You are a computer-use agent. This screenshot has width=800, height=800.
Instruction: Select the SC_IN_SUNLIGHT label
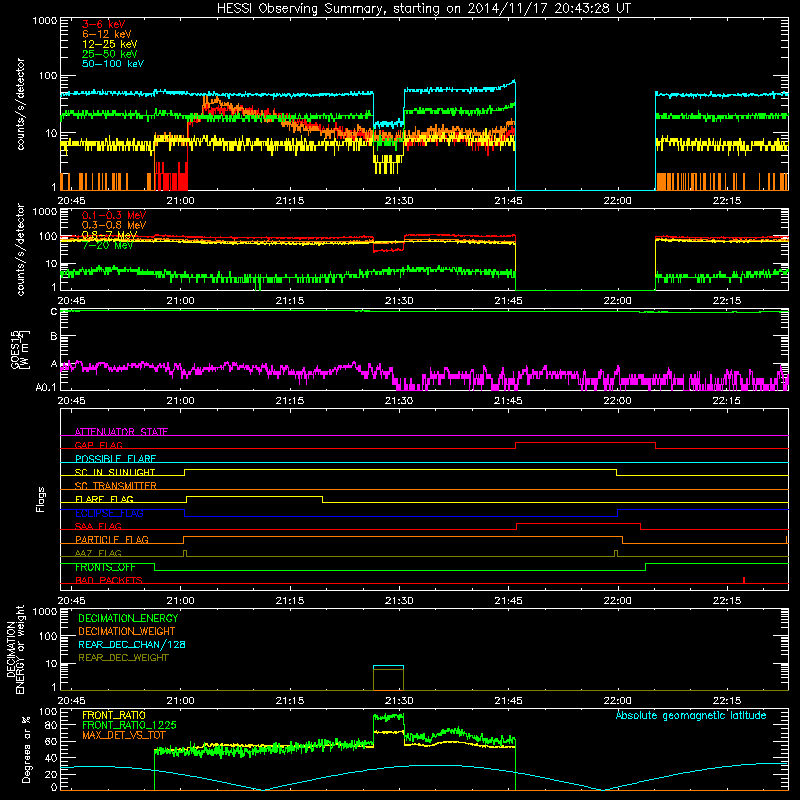pyautogui.click(x=115, y=472)
